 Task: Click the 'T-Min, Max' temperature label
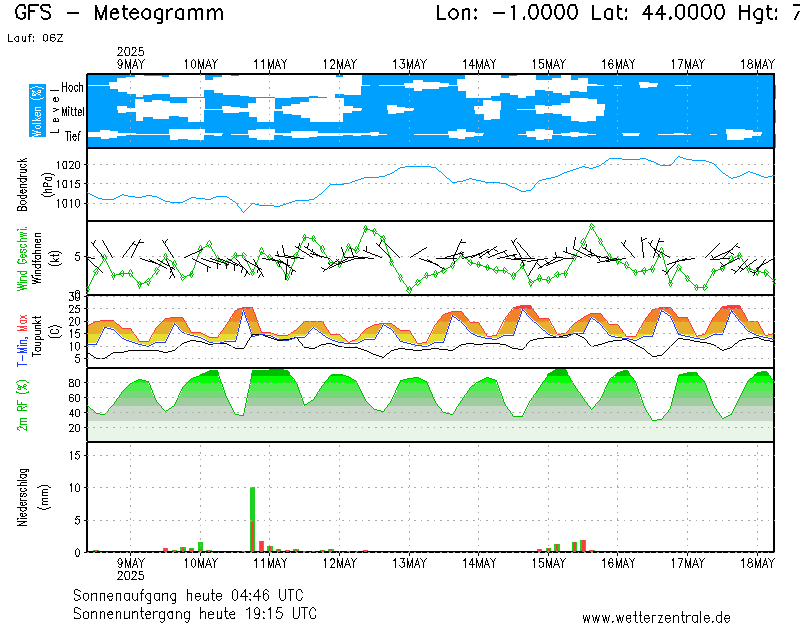[x=21, y=340]
